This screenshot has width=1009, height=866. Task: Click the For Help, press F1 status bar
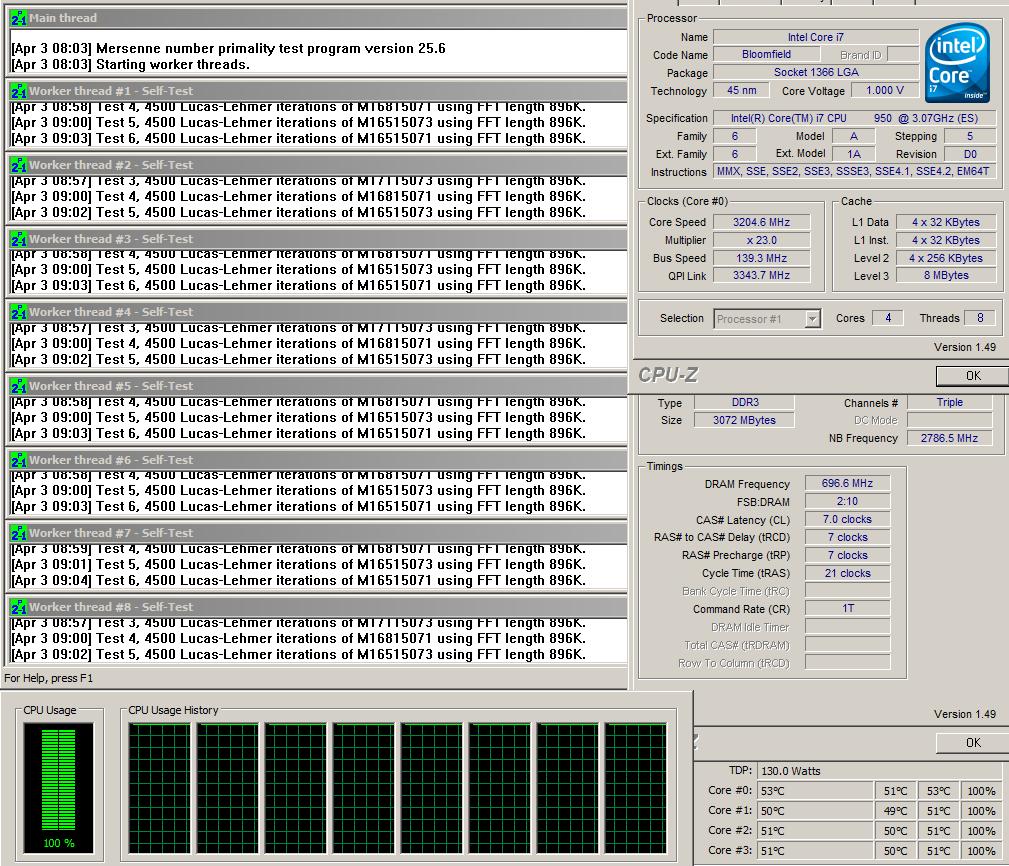click(49, 678)
